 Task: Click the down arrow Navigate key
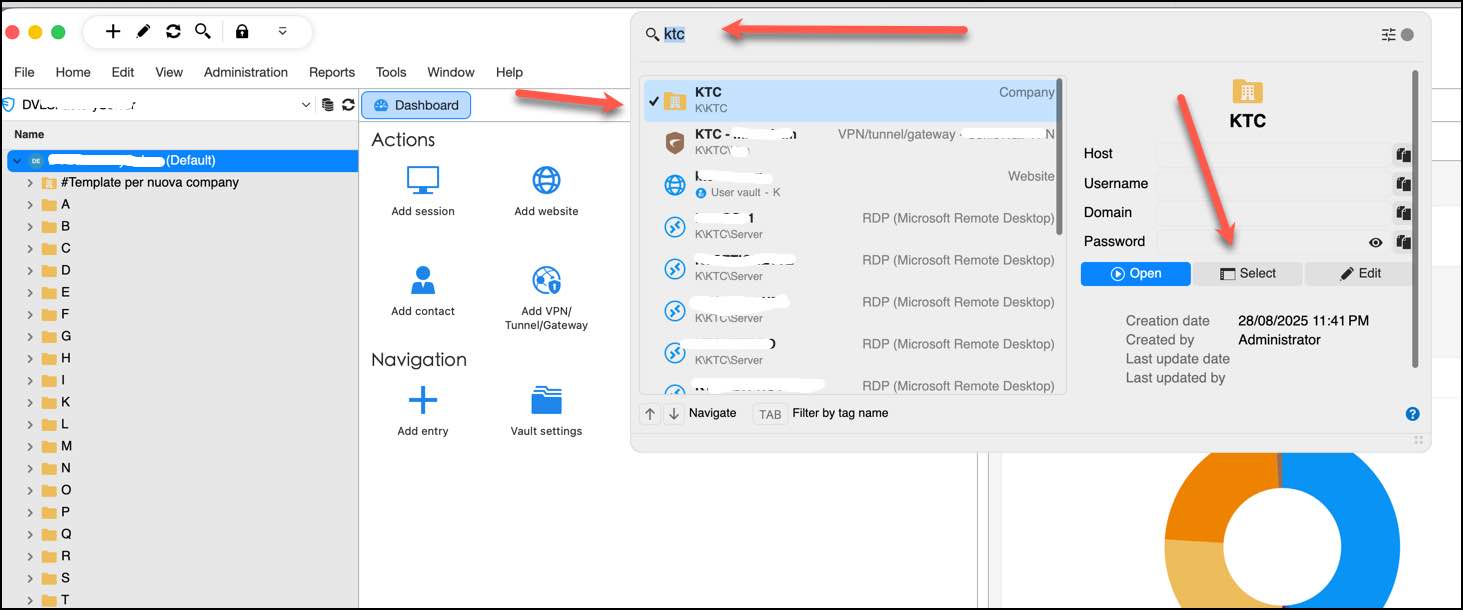[674, 414]
